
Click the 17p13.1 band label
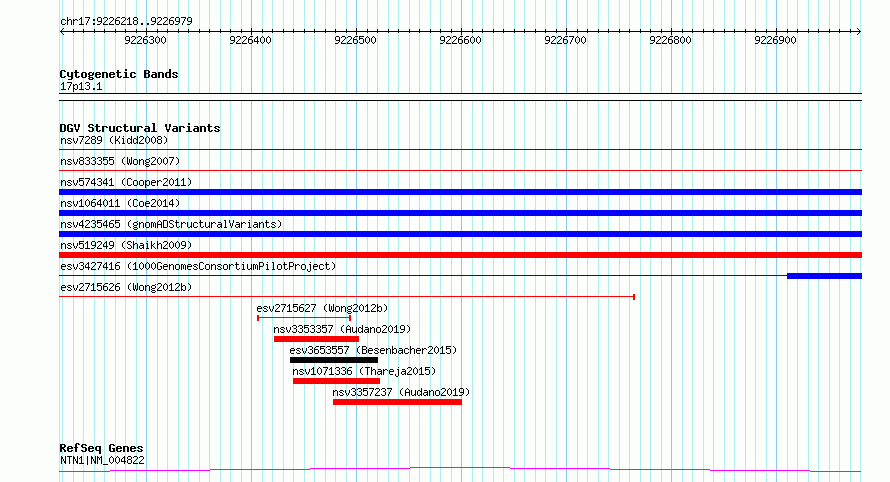(81, 86)
